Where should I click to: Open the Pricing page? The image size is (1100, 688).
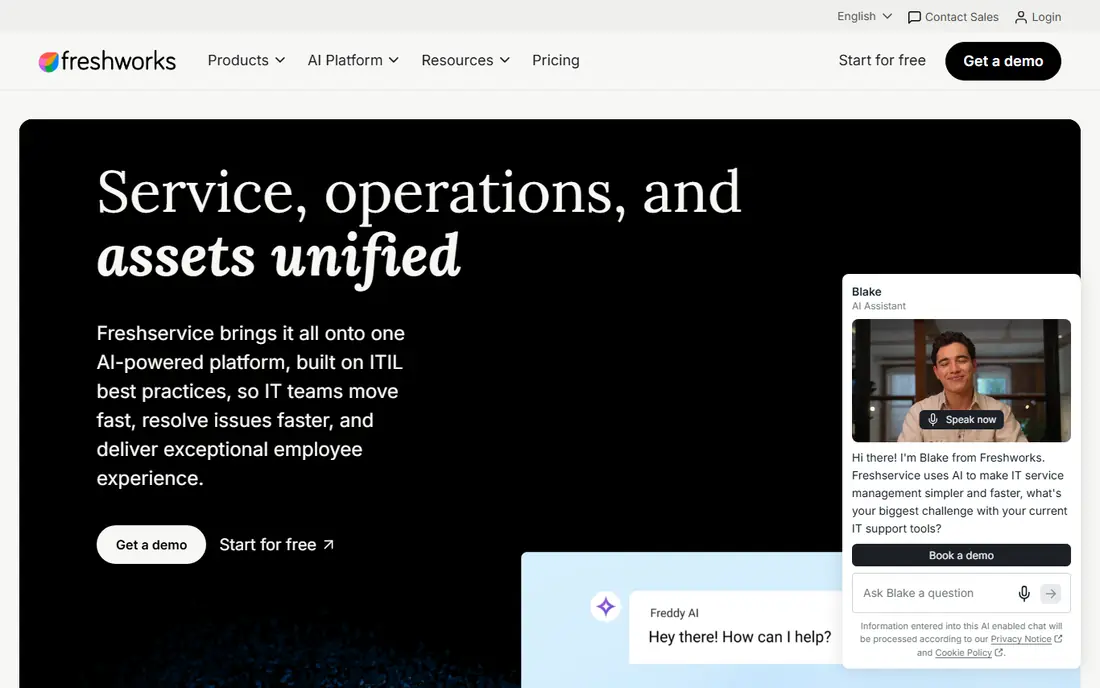pos(556,60)
